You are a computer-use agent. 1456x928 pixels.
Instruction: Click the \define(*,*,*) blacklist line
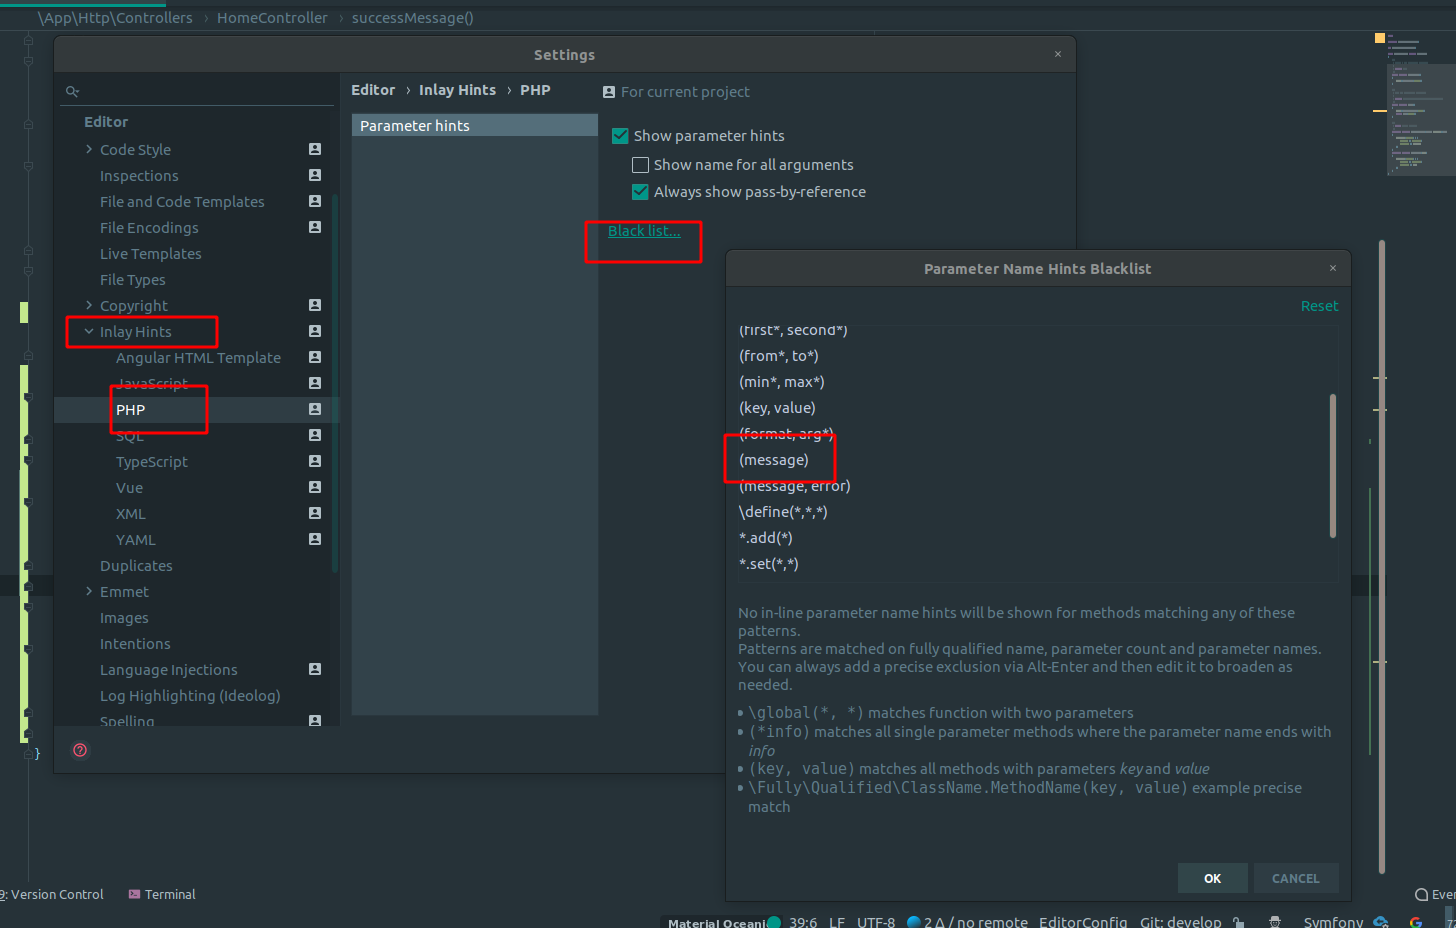click(783, 512)
